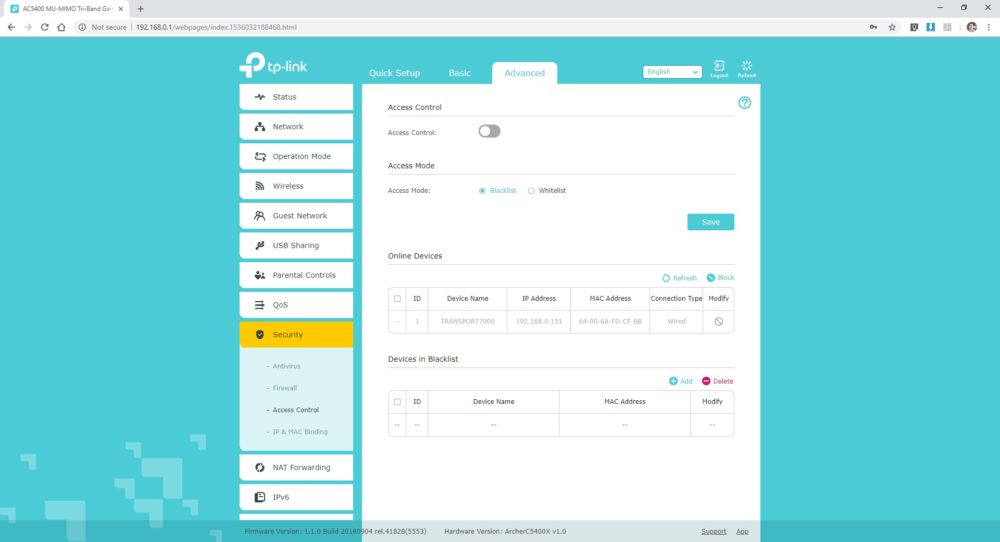The image size is (1000, 542).
Task: Click the site info Not secure icon
Action: (82, 27)
